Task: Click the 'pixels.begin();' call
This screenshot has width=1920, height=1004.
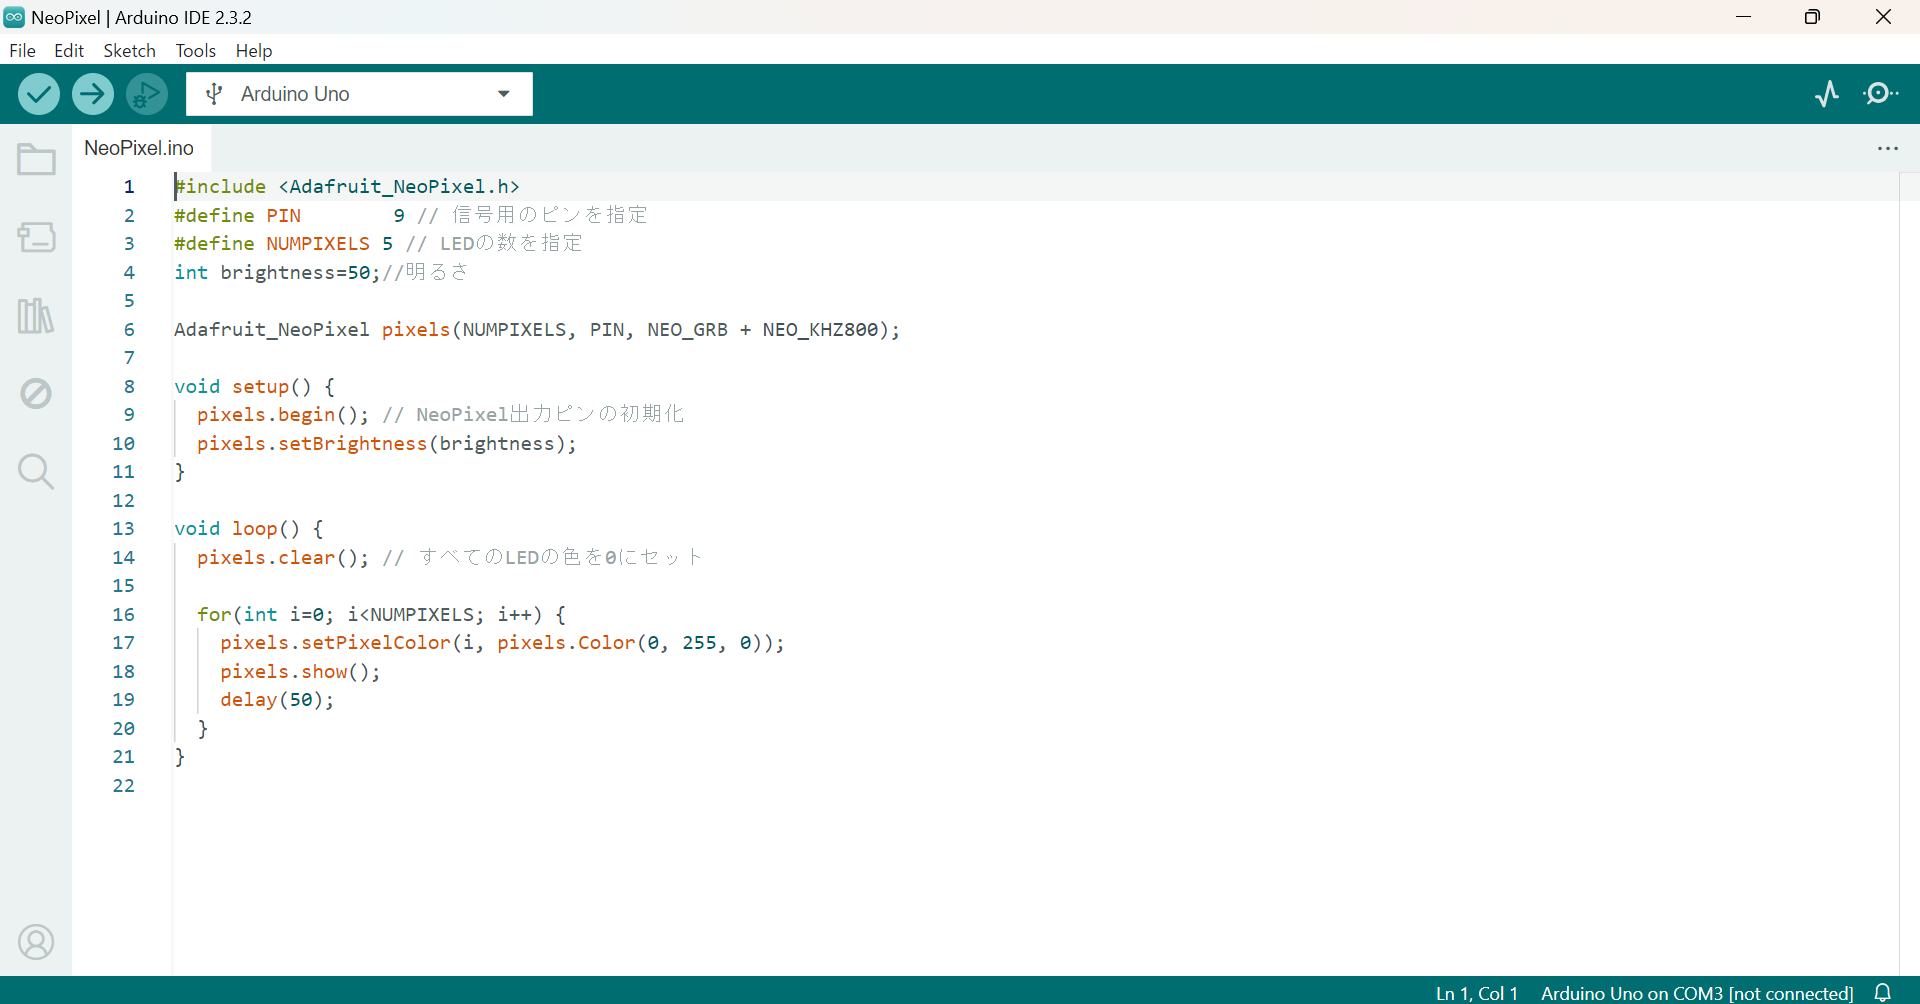Action: (x=283, y=414)
